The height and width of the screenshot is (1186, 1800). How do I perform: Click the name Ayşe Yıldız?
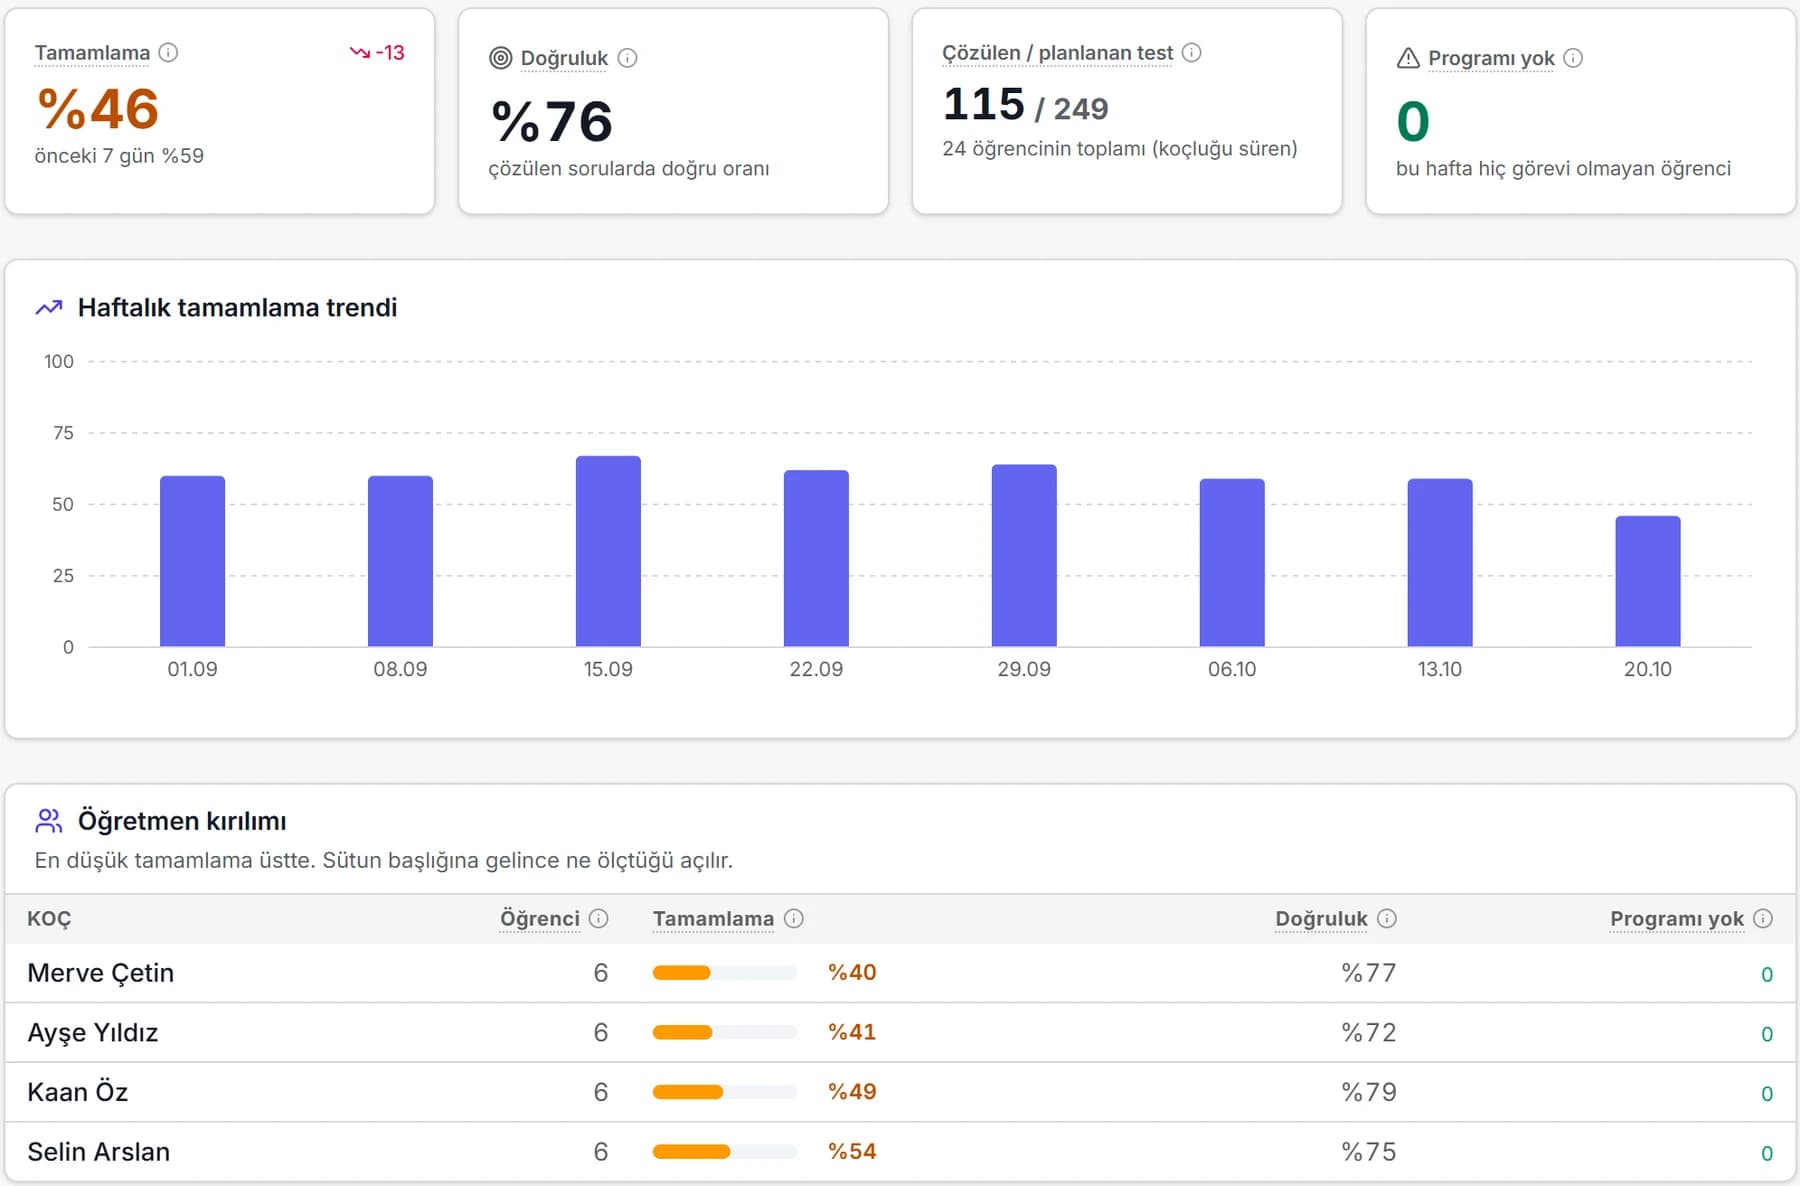92,1032
